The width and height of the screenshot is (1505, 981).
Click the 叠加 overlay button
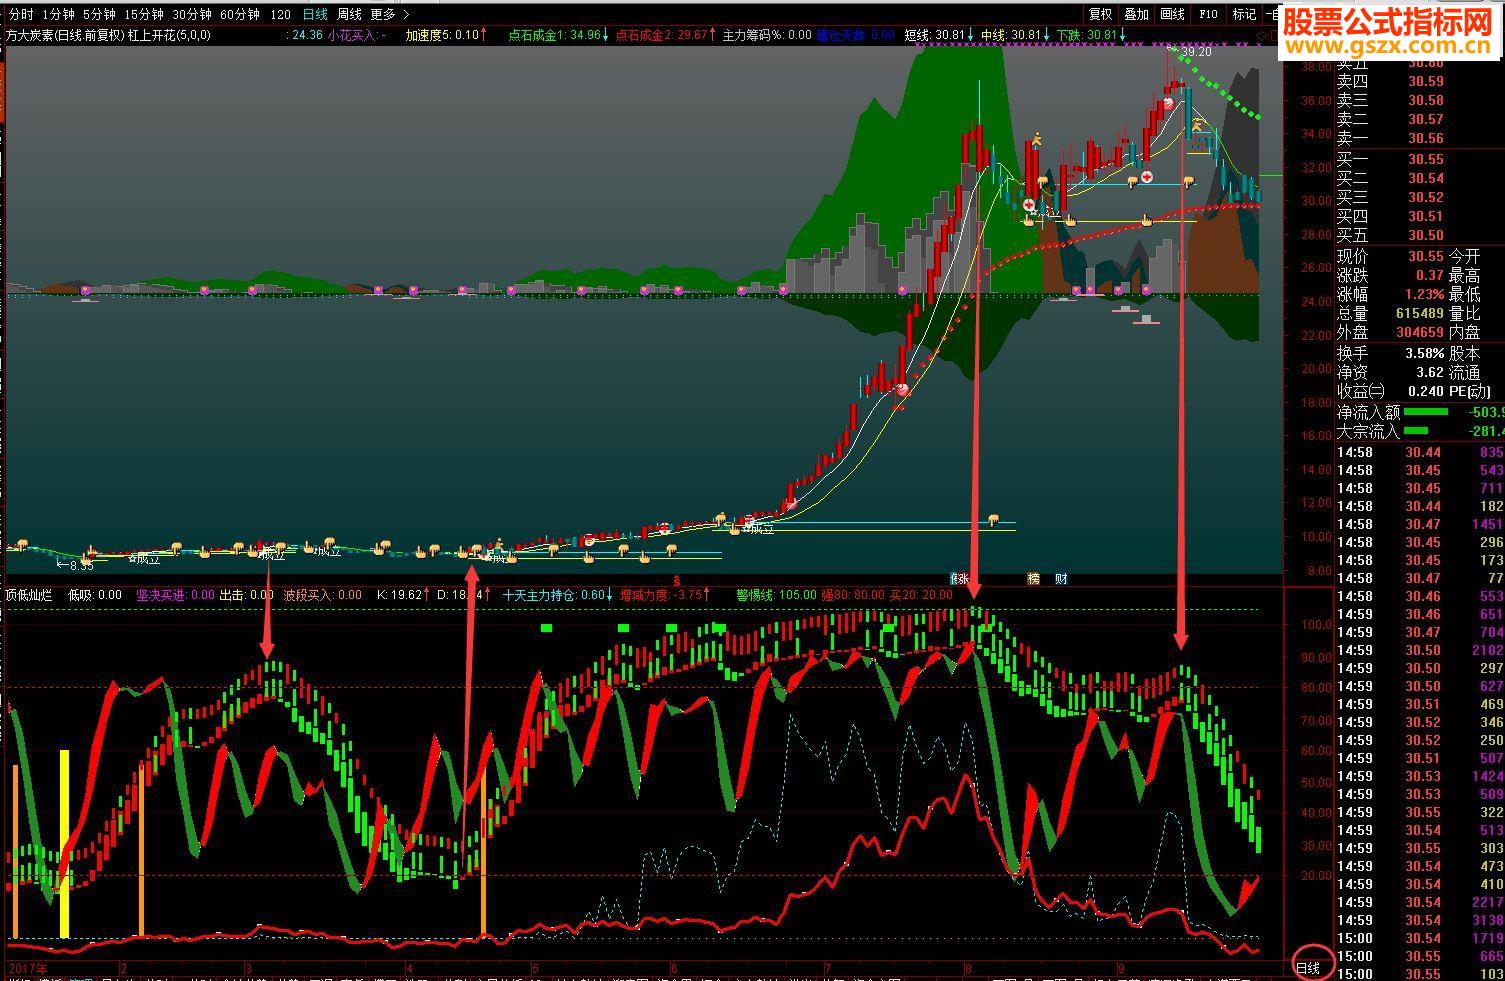[1137, 14]
